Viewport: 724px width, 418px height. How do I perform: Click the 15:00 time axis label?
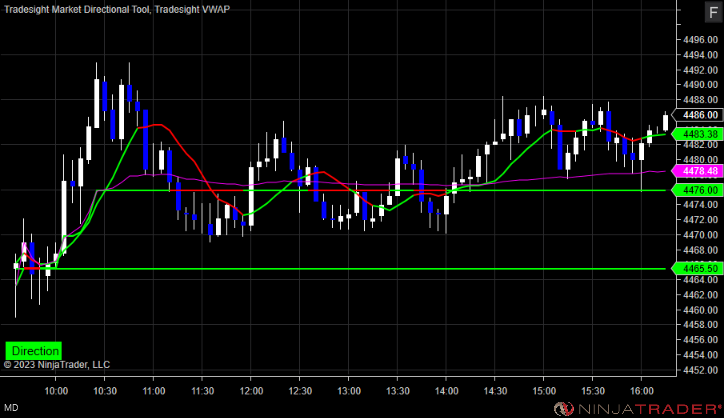(x=544, y=391)
